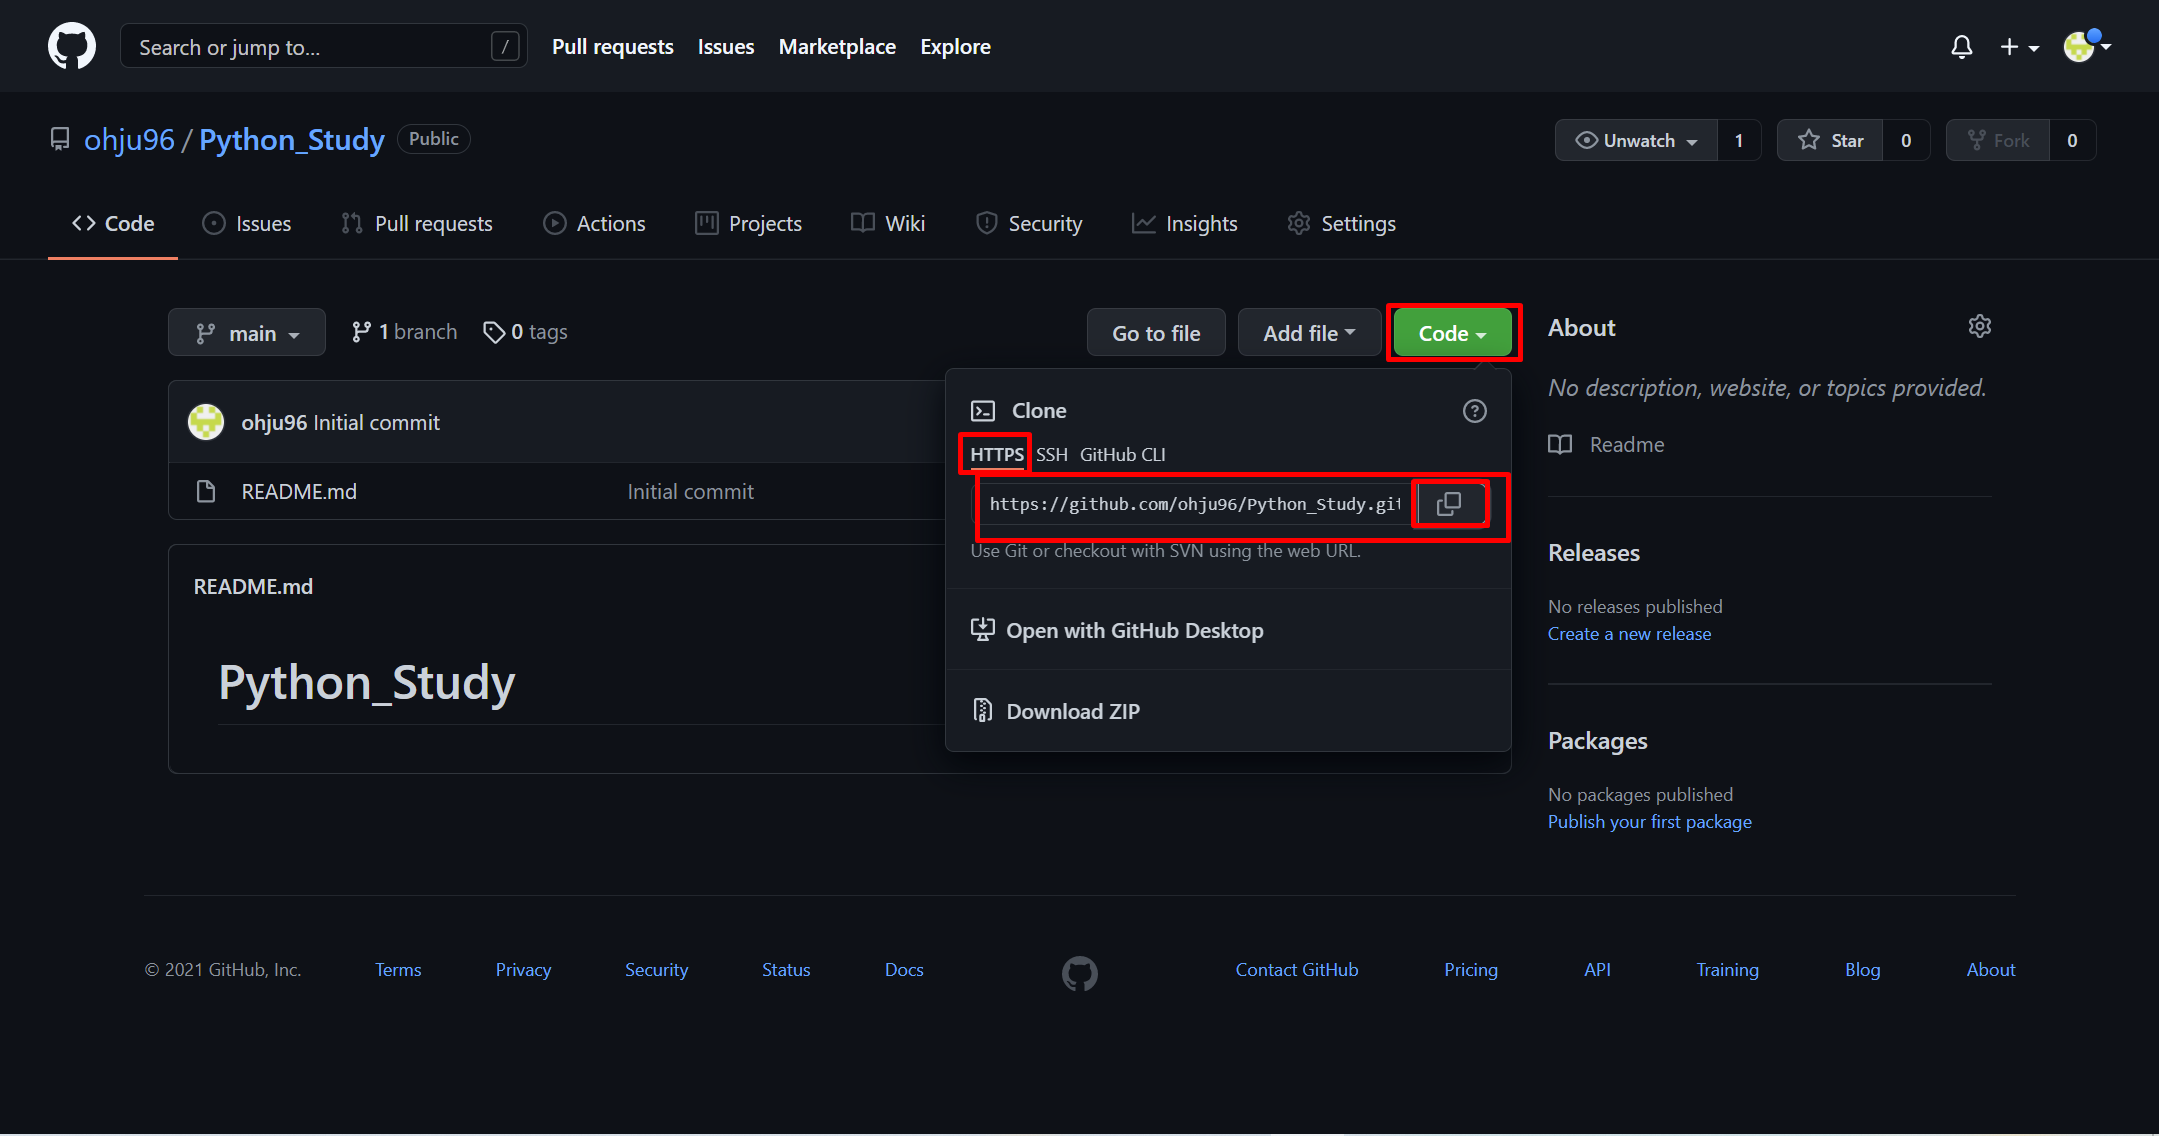Viewport: 2159px width, 1136px height.
Task: Edit About section via gear icon
Action: tap(1979, 327)
